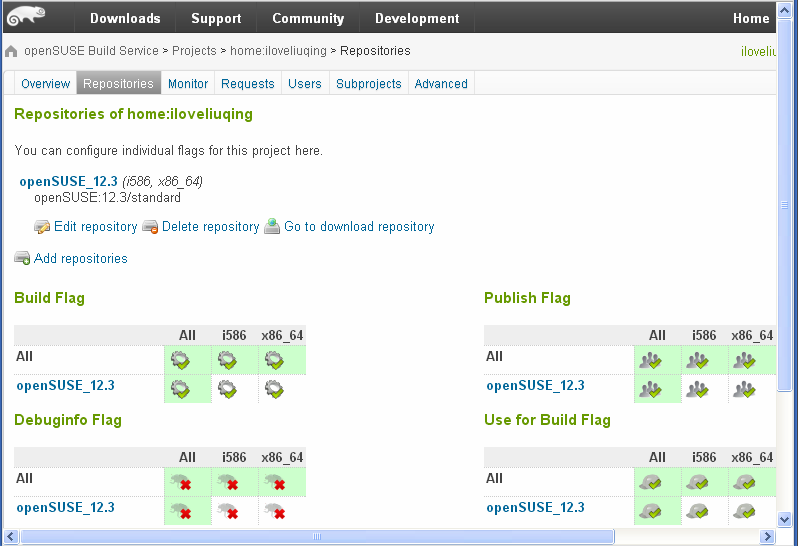Click the Add repositories drive icon
The height and width of the screenshot is (546, 798).
click(22, 258)
